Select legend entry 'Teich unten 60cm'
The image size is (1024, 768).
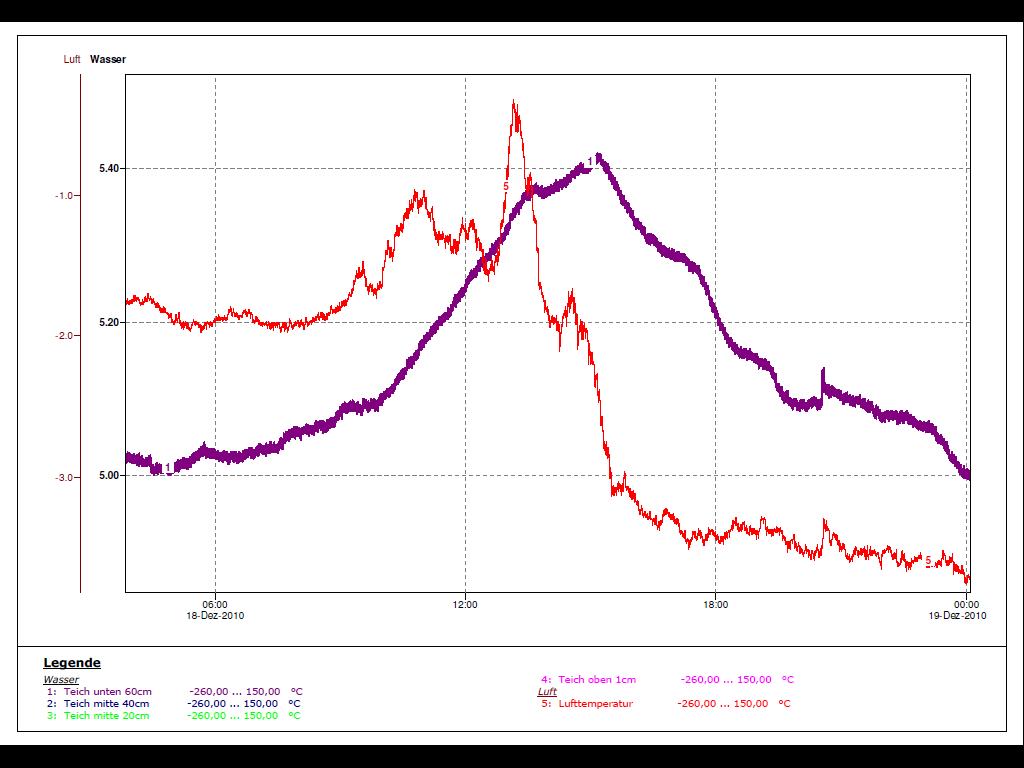[x=107, y=692]
